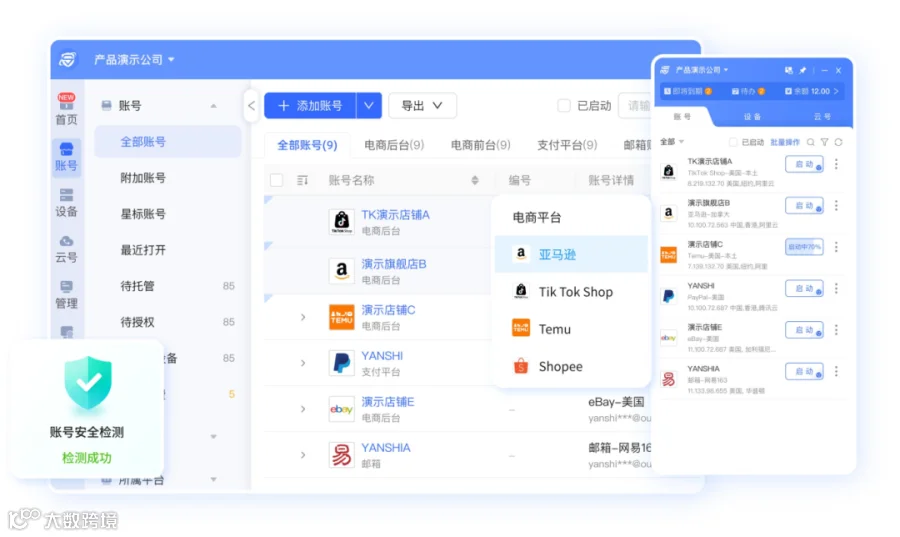Open the 首页 home sidebar icon

(x=66, y=109)
